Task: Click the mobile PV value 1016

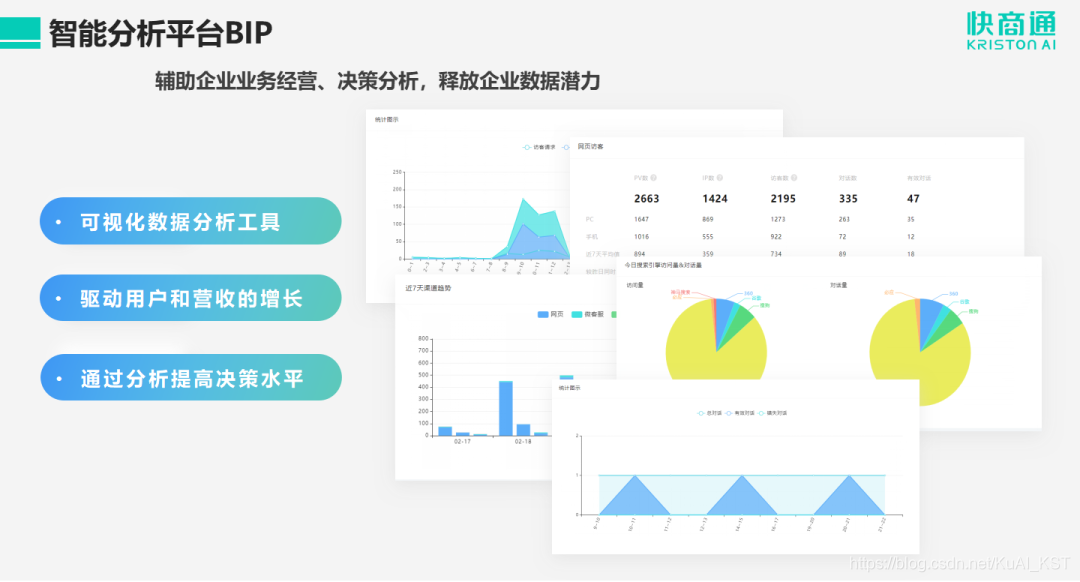Action: (641, 236)
